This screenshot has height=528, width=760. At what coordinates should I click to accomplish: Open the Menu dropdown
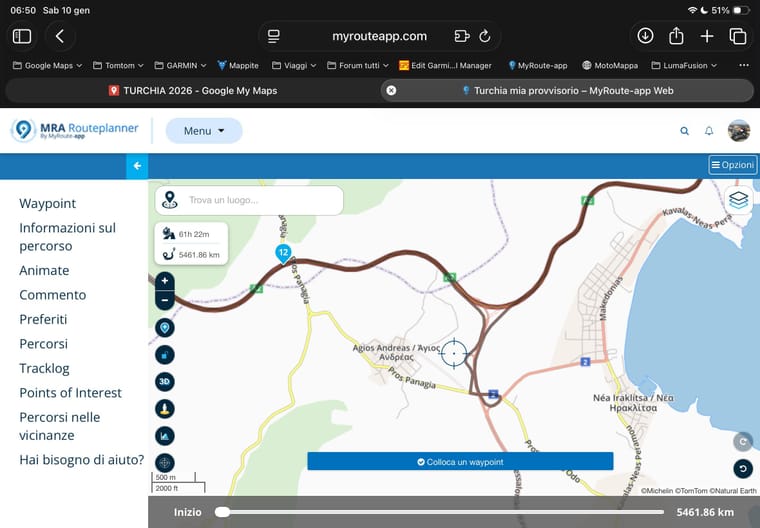[204, 131]
